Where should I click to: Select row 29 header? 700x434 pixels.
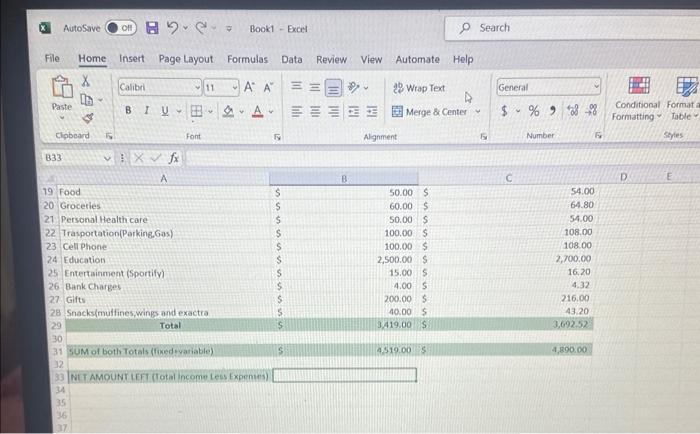click(x=56, y=326)
